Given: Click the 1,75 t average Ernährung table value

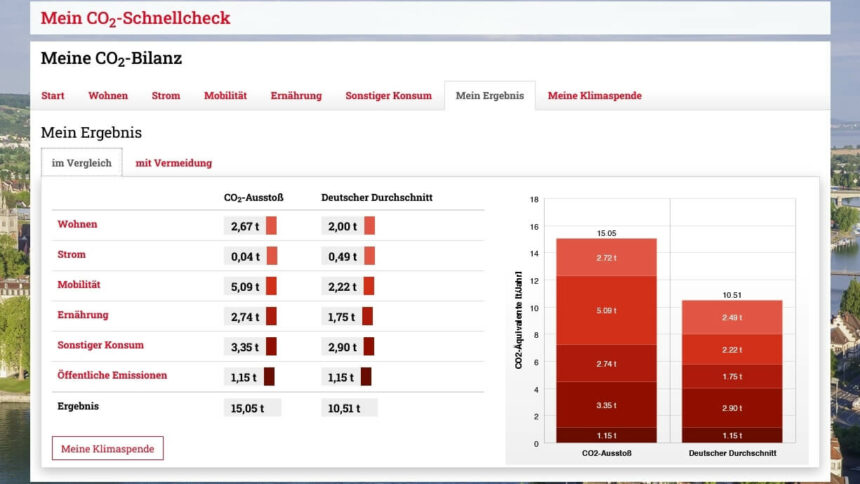Looking at the screenshot, I should pos(341,317).
